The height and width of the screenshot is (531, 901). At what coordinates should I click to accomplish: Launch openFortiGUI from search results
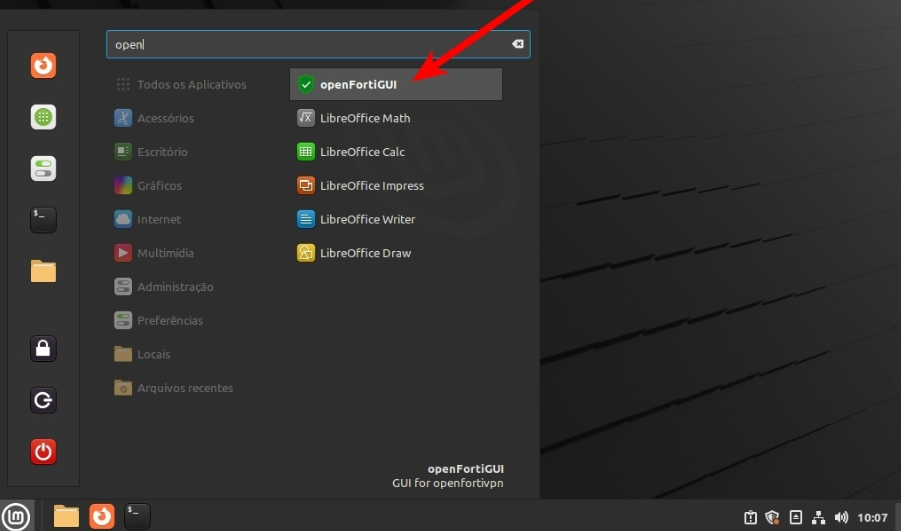[x=396, y=84]
